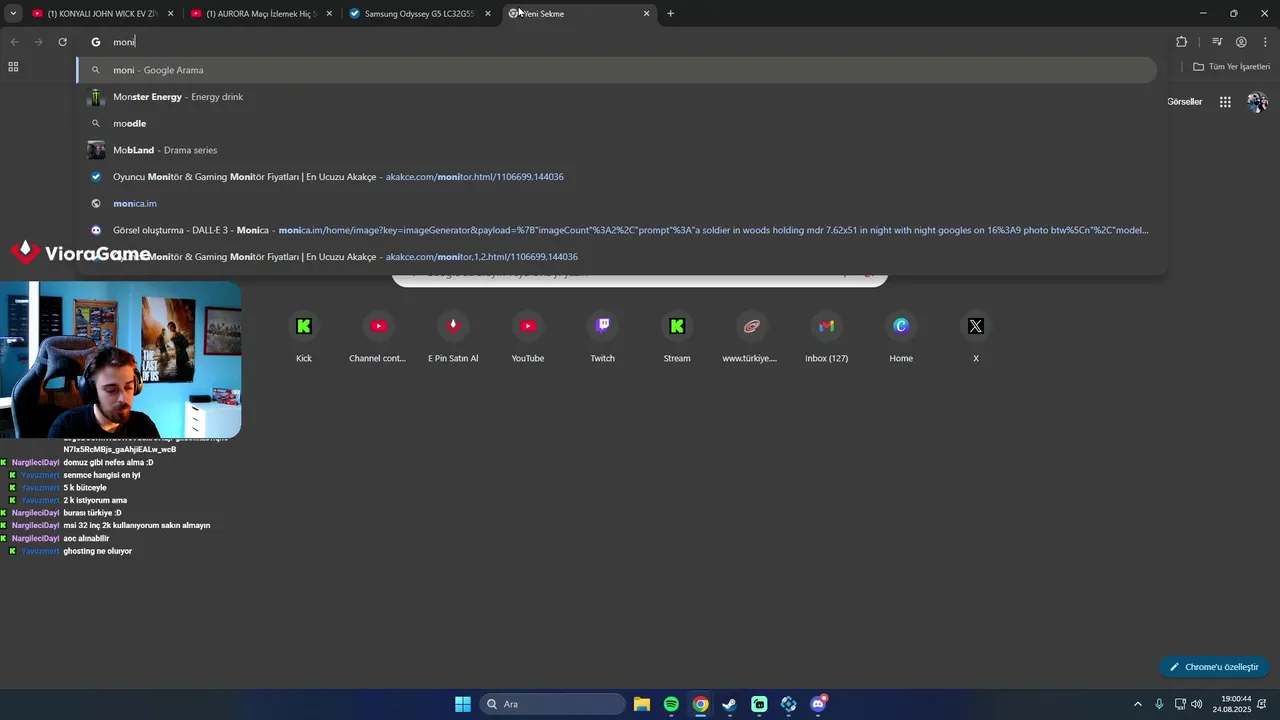Open the E Pin Satın Al shortcut

[x=453, y=338]
